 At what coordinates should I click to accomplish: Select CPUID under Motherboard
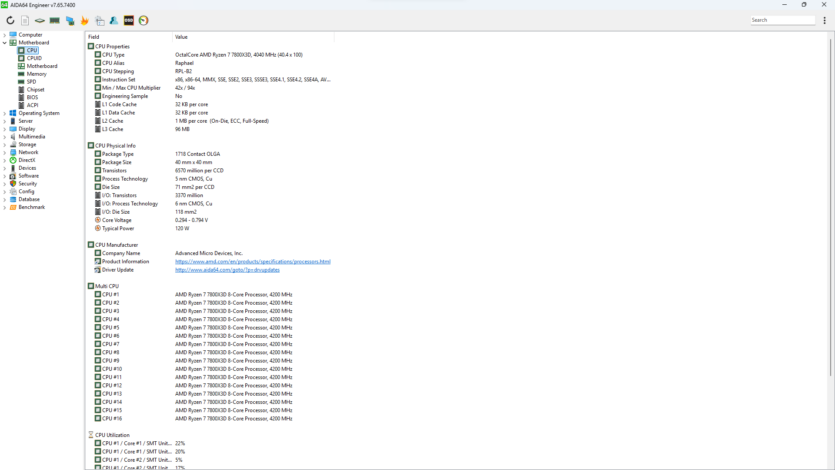click(34, 58)
